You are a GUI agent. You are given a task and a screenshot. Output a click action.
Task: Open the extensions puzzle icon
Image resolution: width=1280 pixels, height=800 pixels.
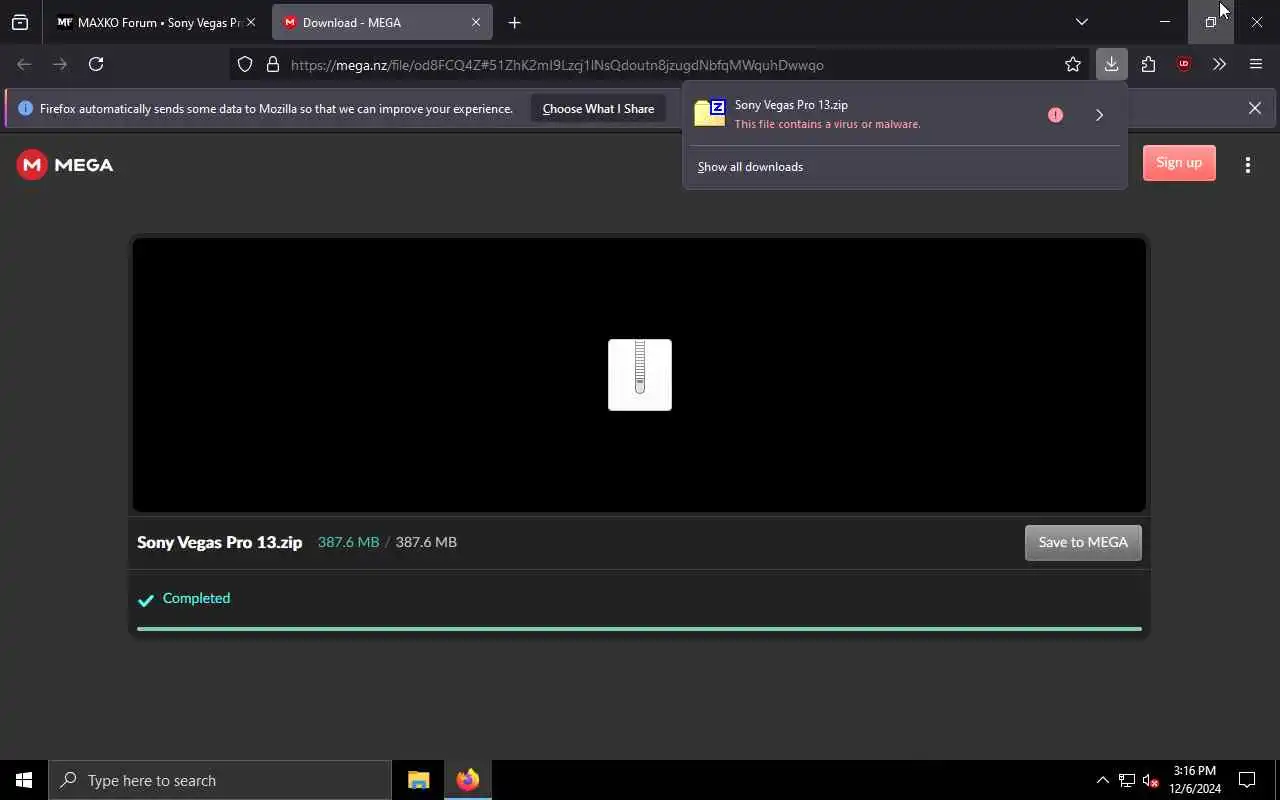coord(1148,64)
